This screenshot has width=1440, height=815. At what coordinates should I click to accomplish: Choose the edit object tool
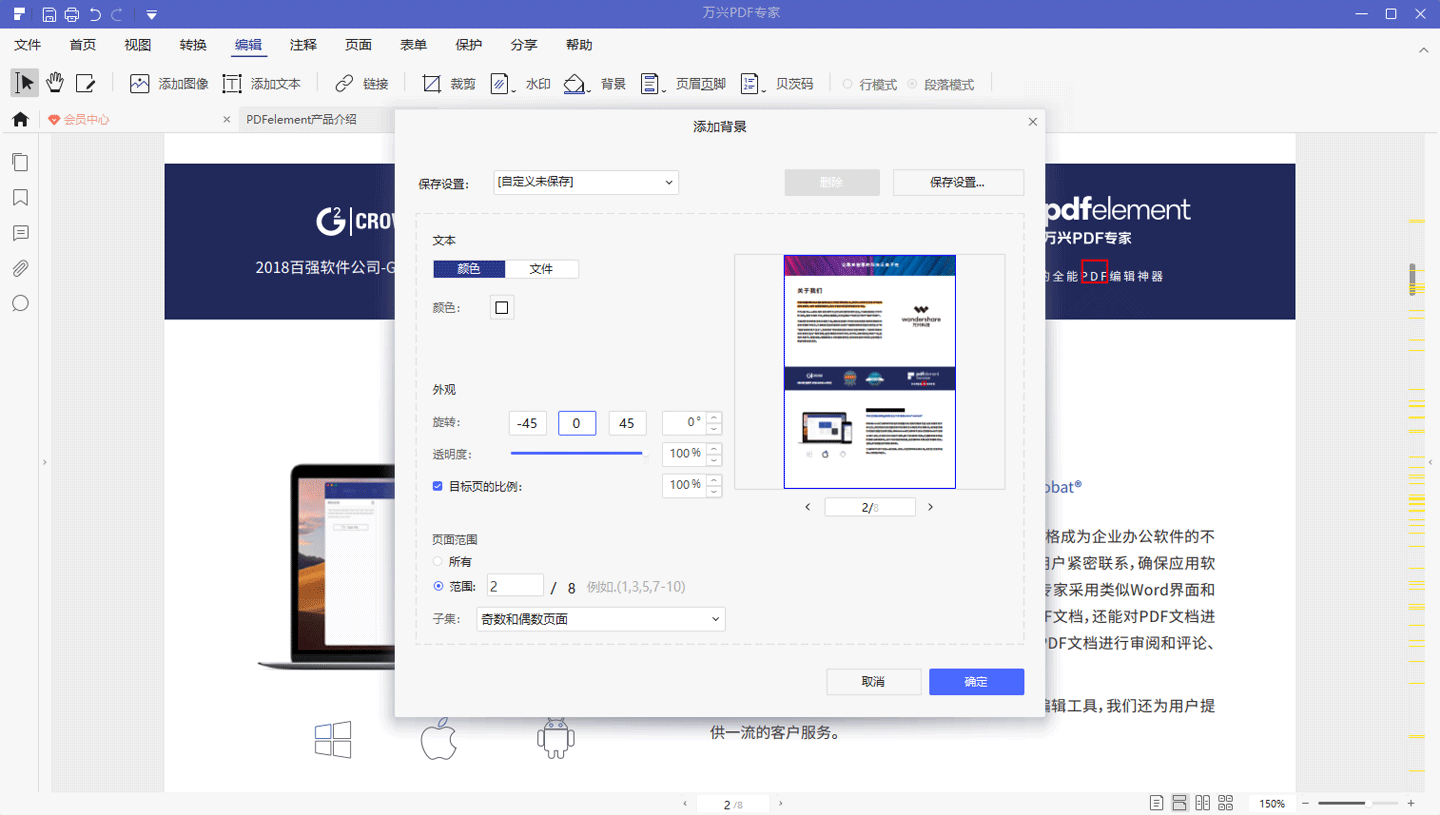(86, 83)
